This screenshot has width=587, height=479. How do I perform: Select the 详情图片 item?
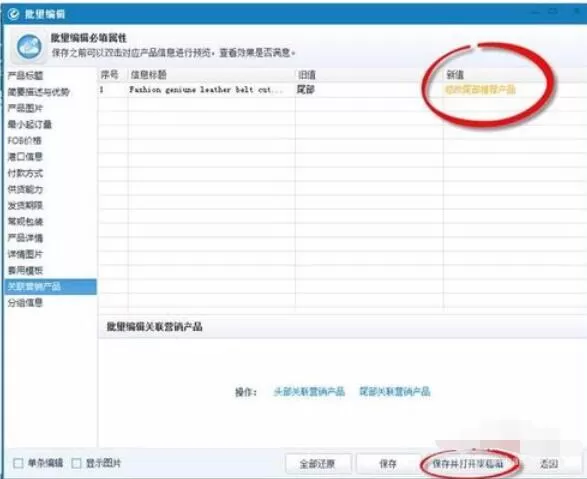(x=25, y=254)
